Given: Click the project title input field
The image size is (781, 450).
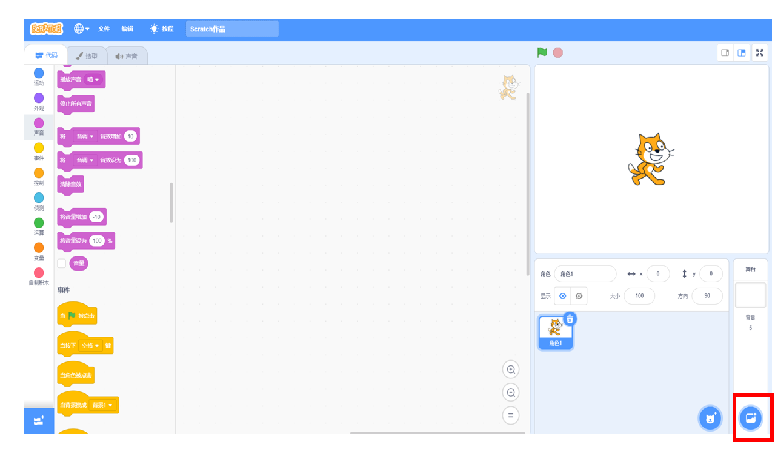Looking at the screenshot, I should pyautogui.click(x=232, y=29).
